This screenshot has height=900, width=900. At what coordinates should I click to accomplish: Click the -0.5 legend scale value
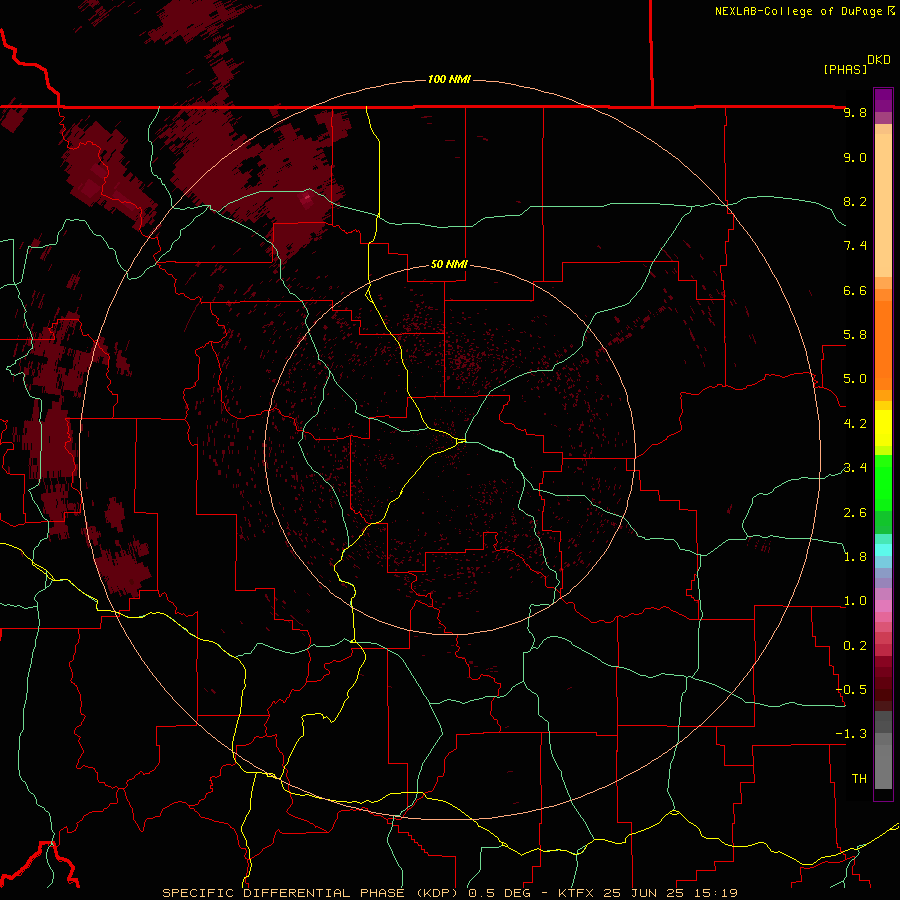pyautogui.click(x=851, y=689)
